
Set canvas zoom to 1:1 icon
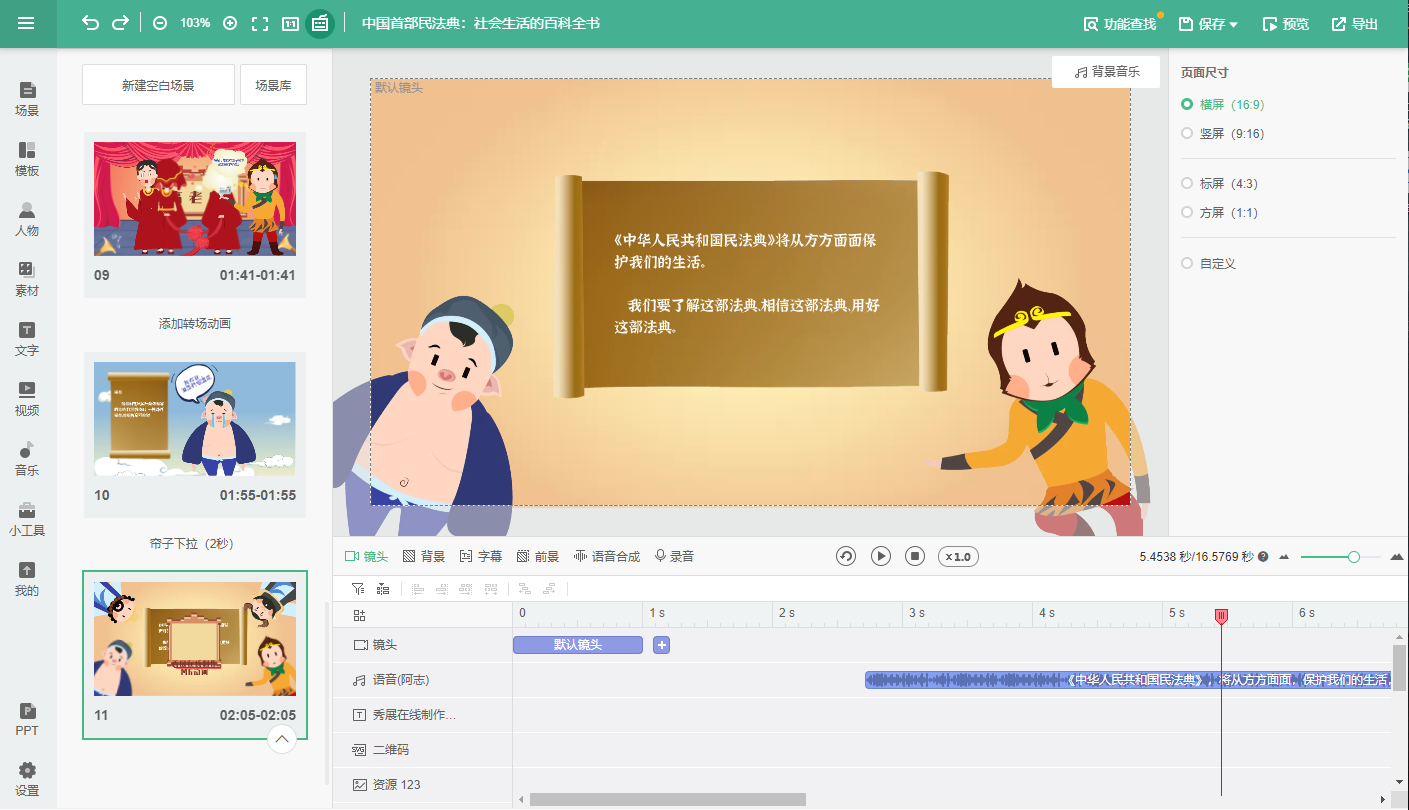point(290,23)
